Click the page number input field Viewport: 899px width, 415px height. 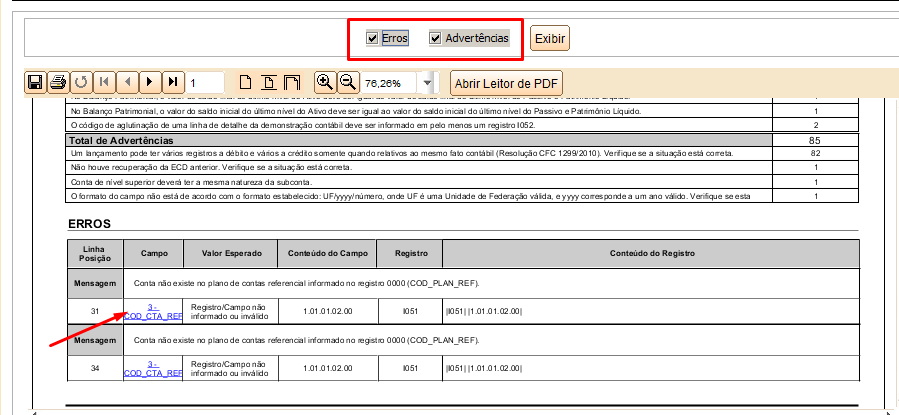pos(204,83)
